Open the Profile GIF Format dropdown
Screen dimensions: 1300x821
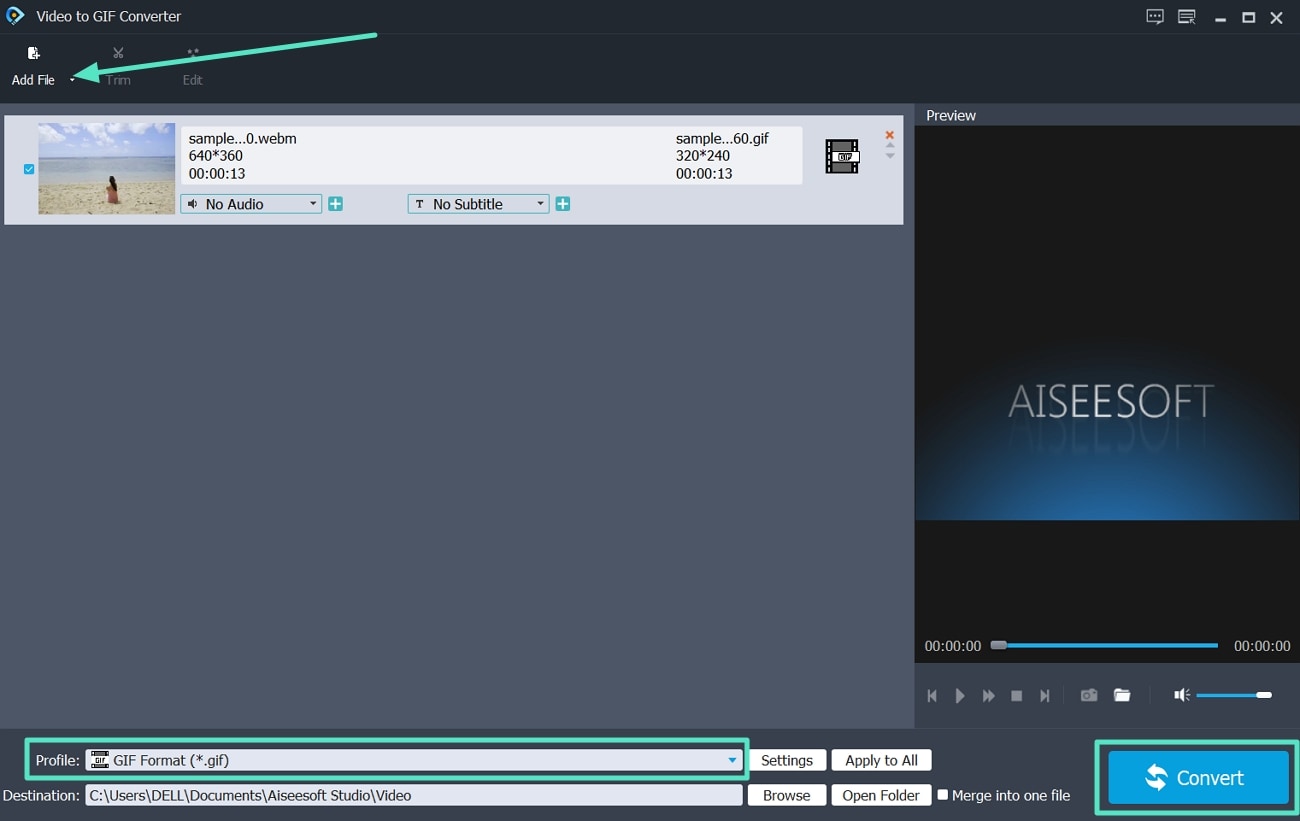(413, 760)
